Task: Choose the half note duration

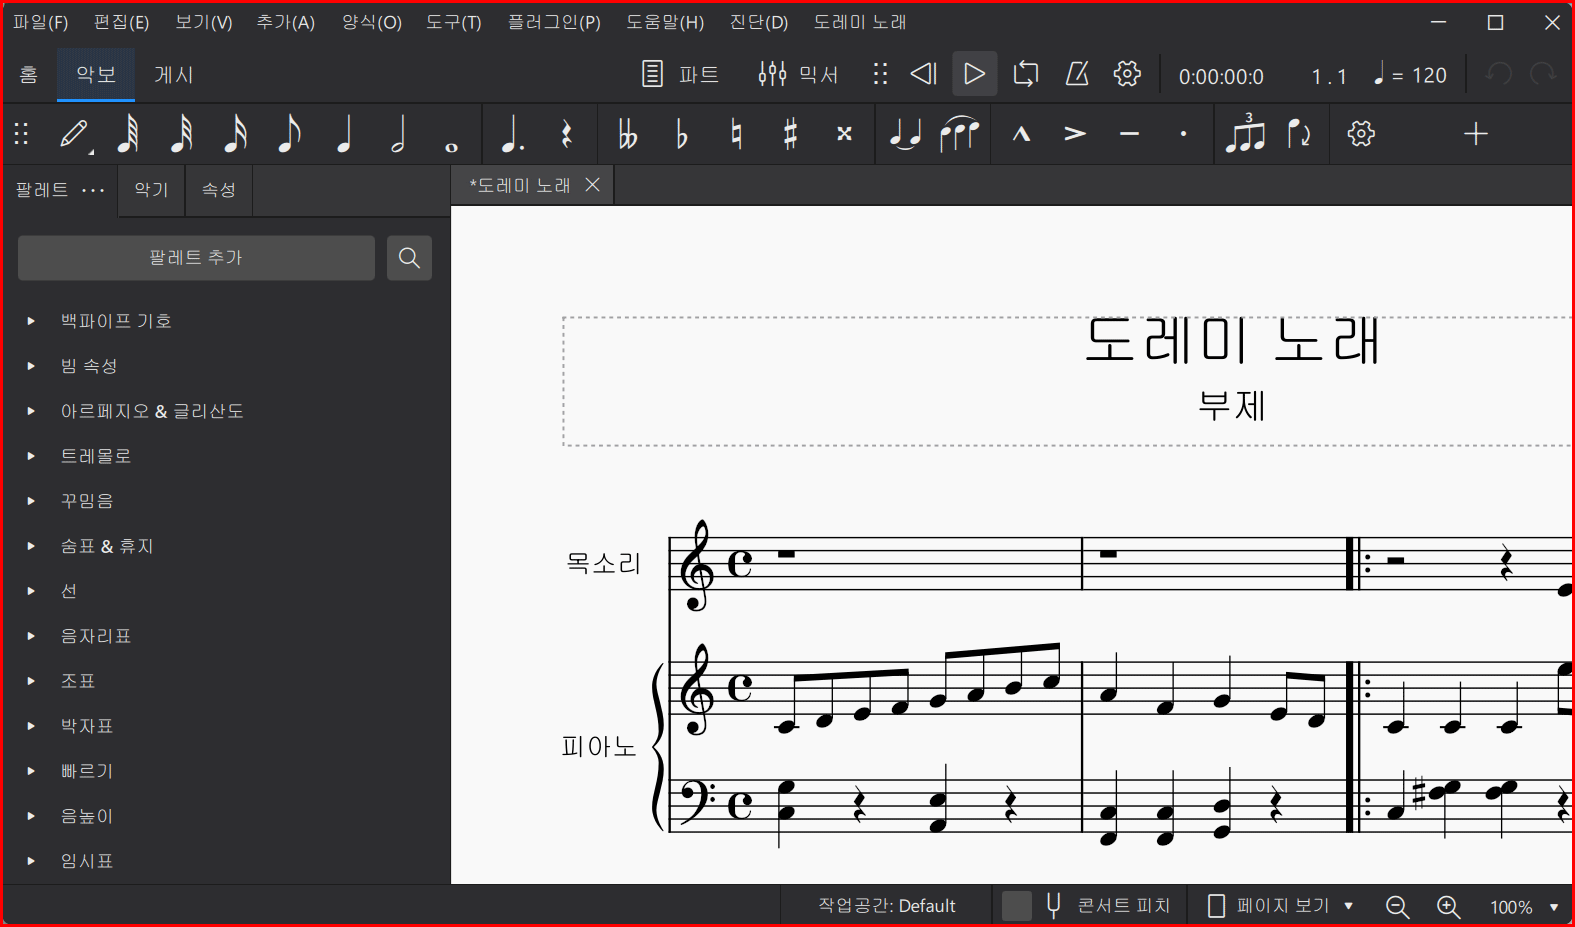Action: tap(398, 134)
